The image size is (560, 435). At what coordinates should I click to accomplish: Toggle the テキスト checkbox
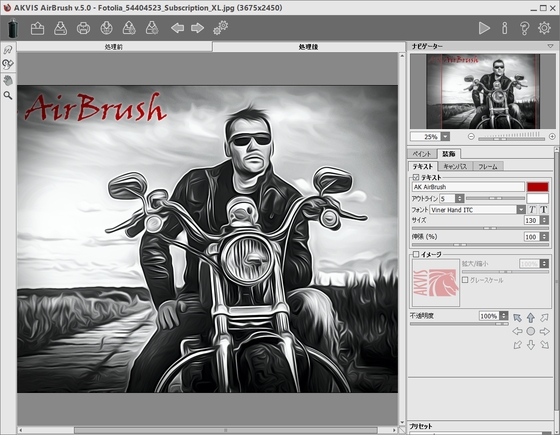click(416, 177)
